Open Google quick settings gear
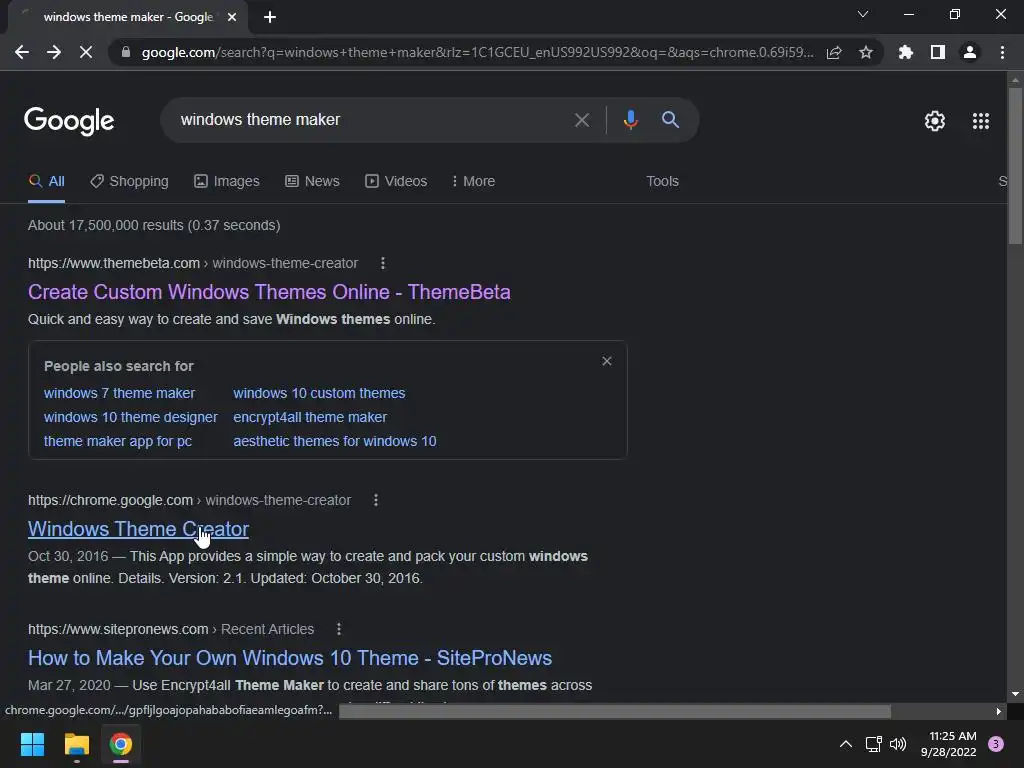The width and height of the screenshot is (1024, 768). pos(935,121)
